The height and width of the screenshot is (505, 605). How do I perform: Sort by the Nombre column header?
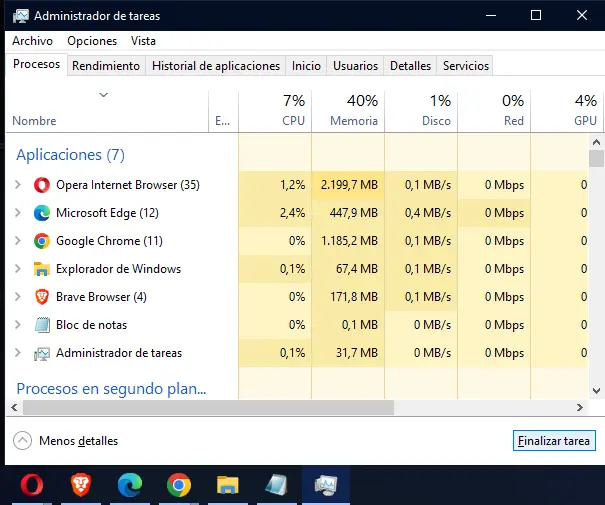tap(107, 111)
